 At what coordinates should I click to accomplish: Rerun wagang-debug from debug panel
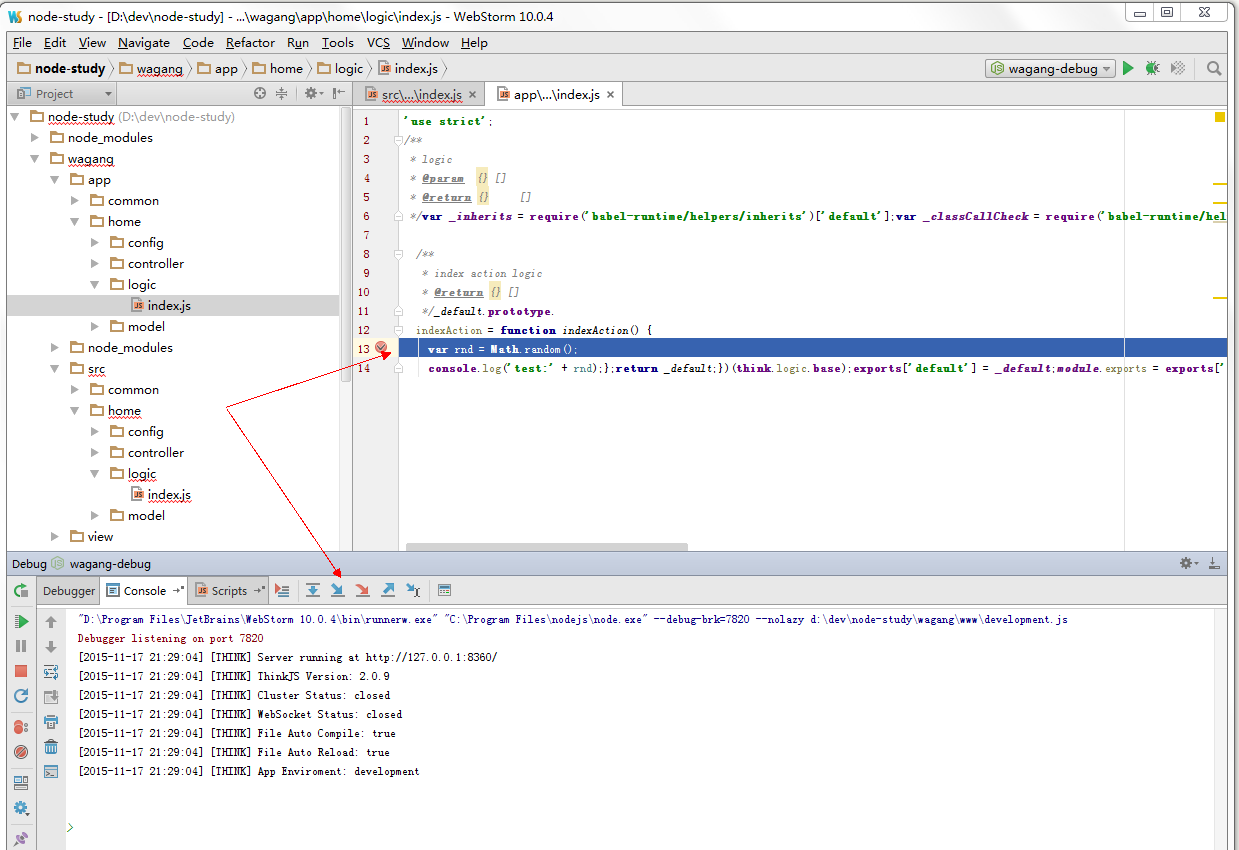[21, 591]
